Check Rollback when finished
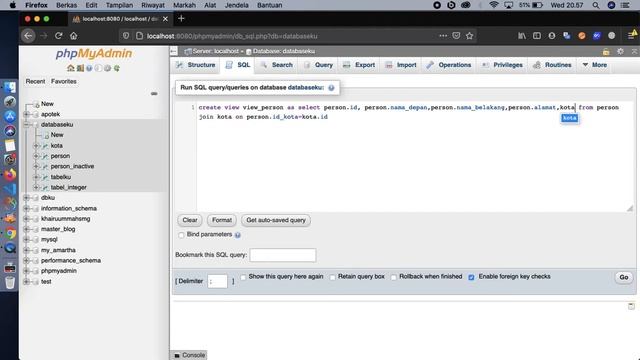The image size is (640, 360). click(393, 277)
